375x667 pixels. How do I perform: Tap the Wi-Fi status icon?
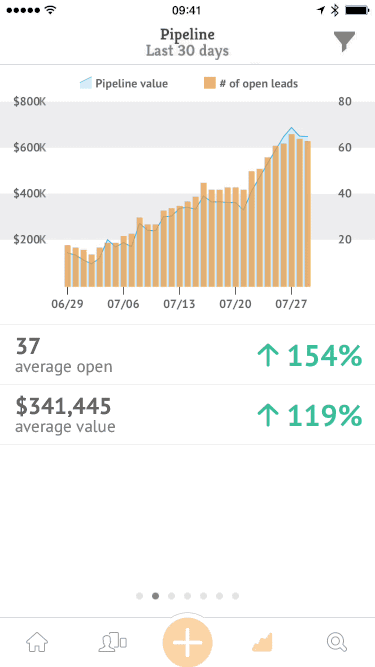pos(51,10)
